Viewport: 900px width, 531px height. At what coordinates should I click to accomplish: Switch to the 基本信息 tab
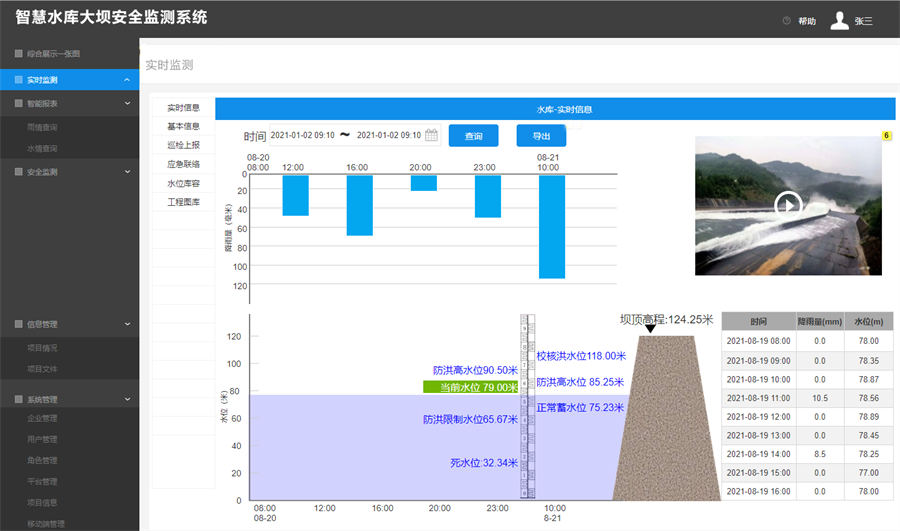183,127
